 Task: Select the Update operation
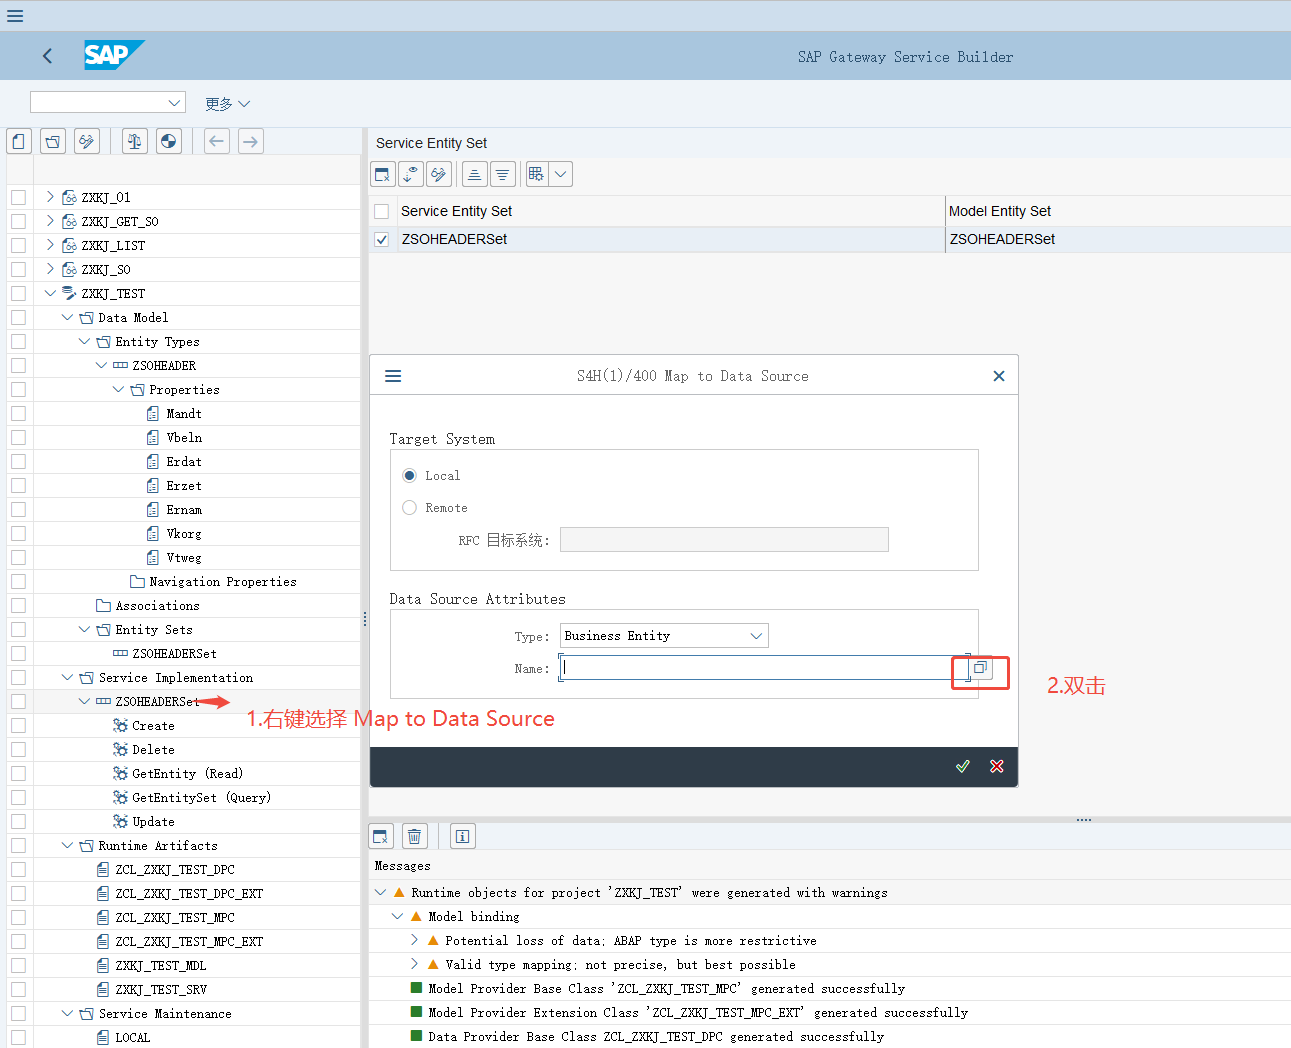(x=153, y=822)
